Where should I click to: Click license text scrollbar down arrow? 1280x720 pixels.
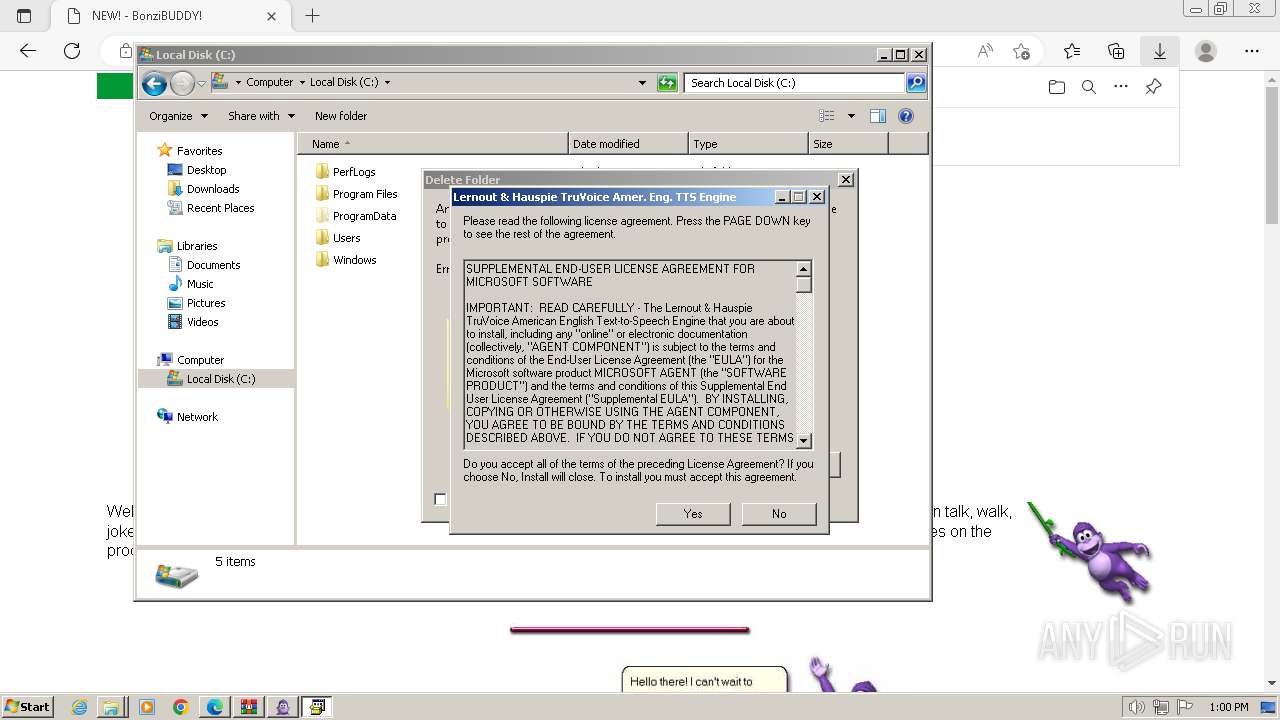pos(803,440)
